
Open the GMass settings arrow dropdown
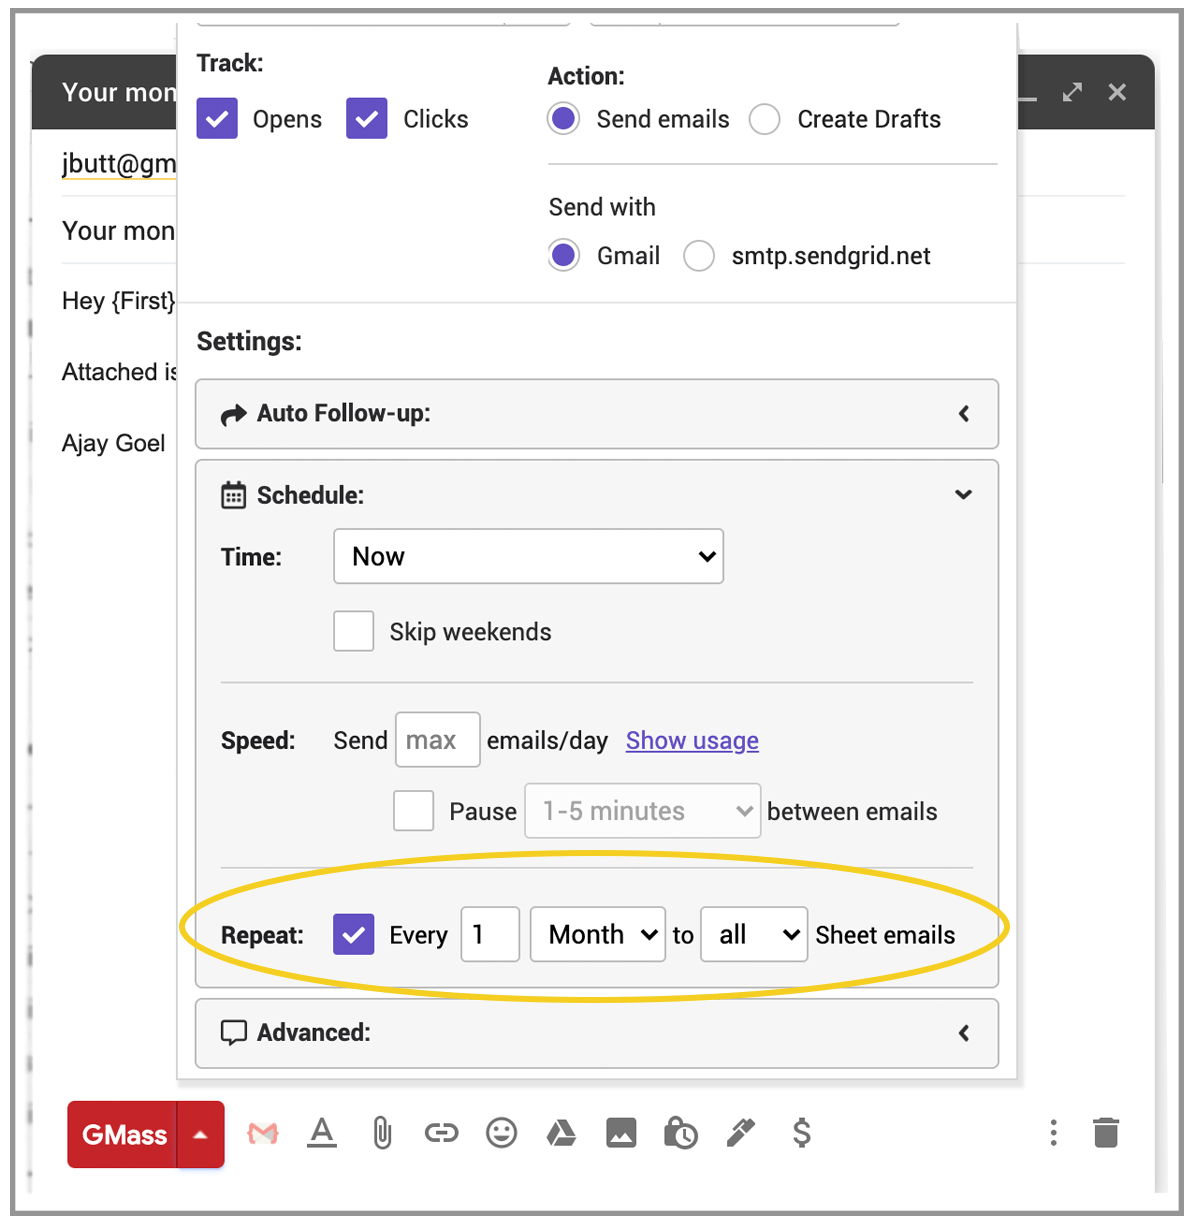pos(201,1134)
